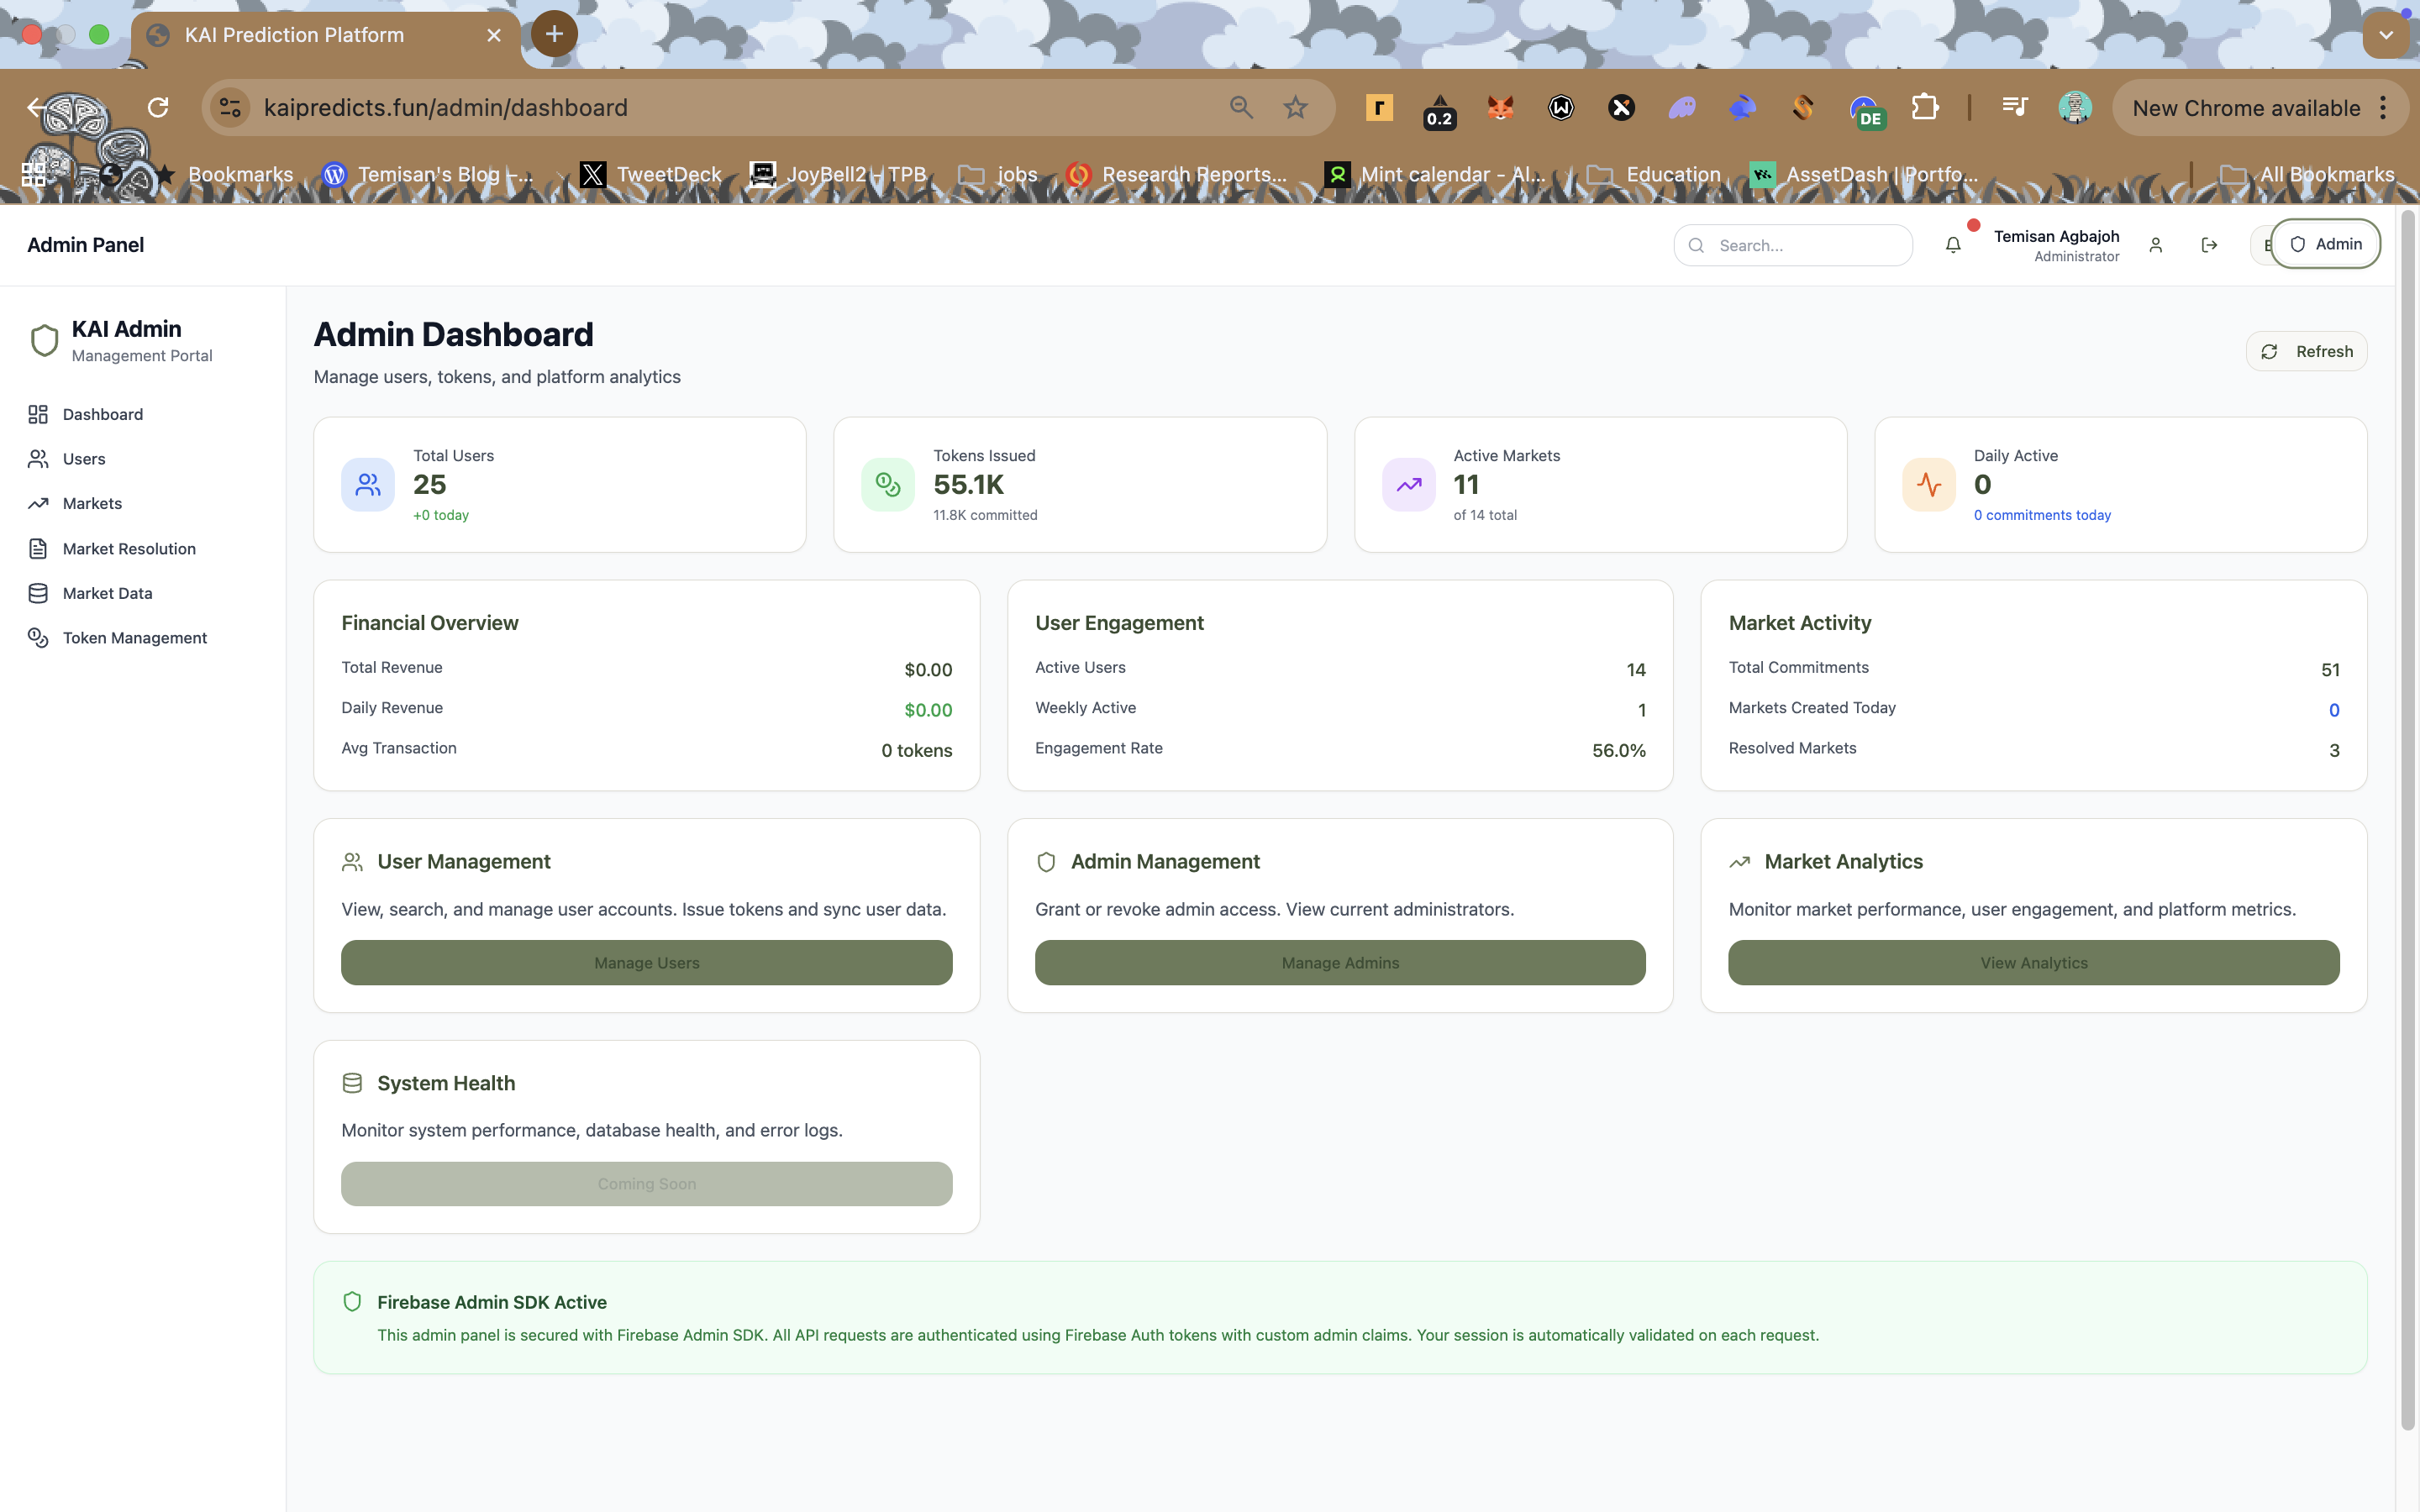
Task: Open the site settings control in address bar
Action: 230,108
